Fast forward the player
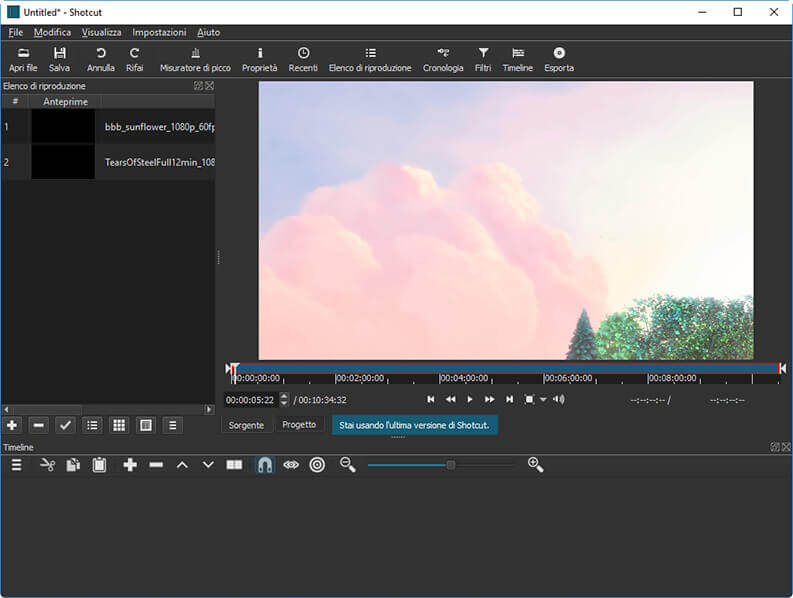Image resolution: width=793 pixels, height=598 pixels. pos(490,400)
